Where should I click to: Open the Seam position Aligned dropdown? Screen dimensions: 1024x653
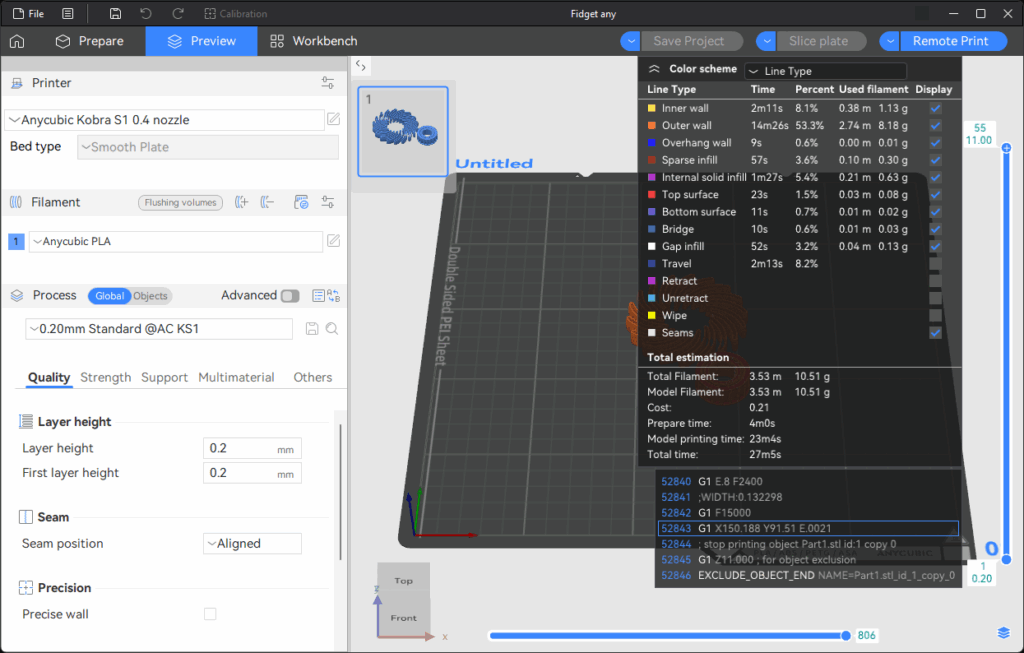[x=252, y=544]
